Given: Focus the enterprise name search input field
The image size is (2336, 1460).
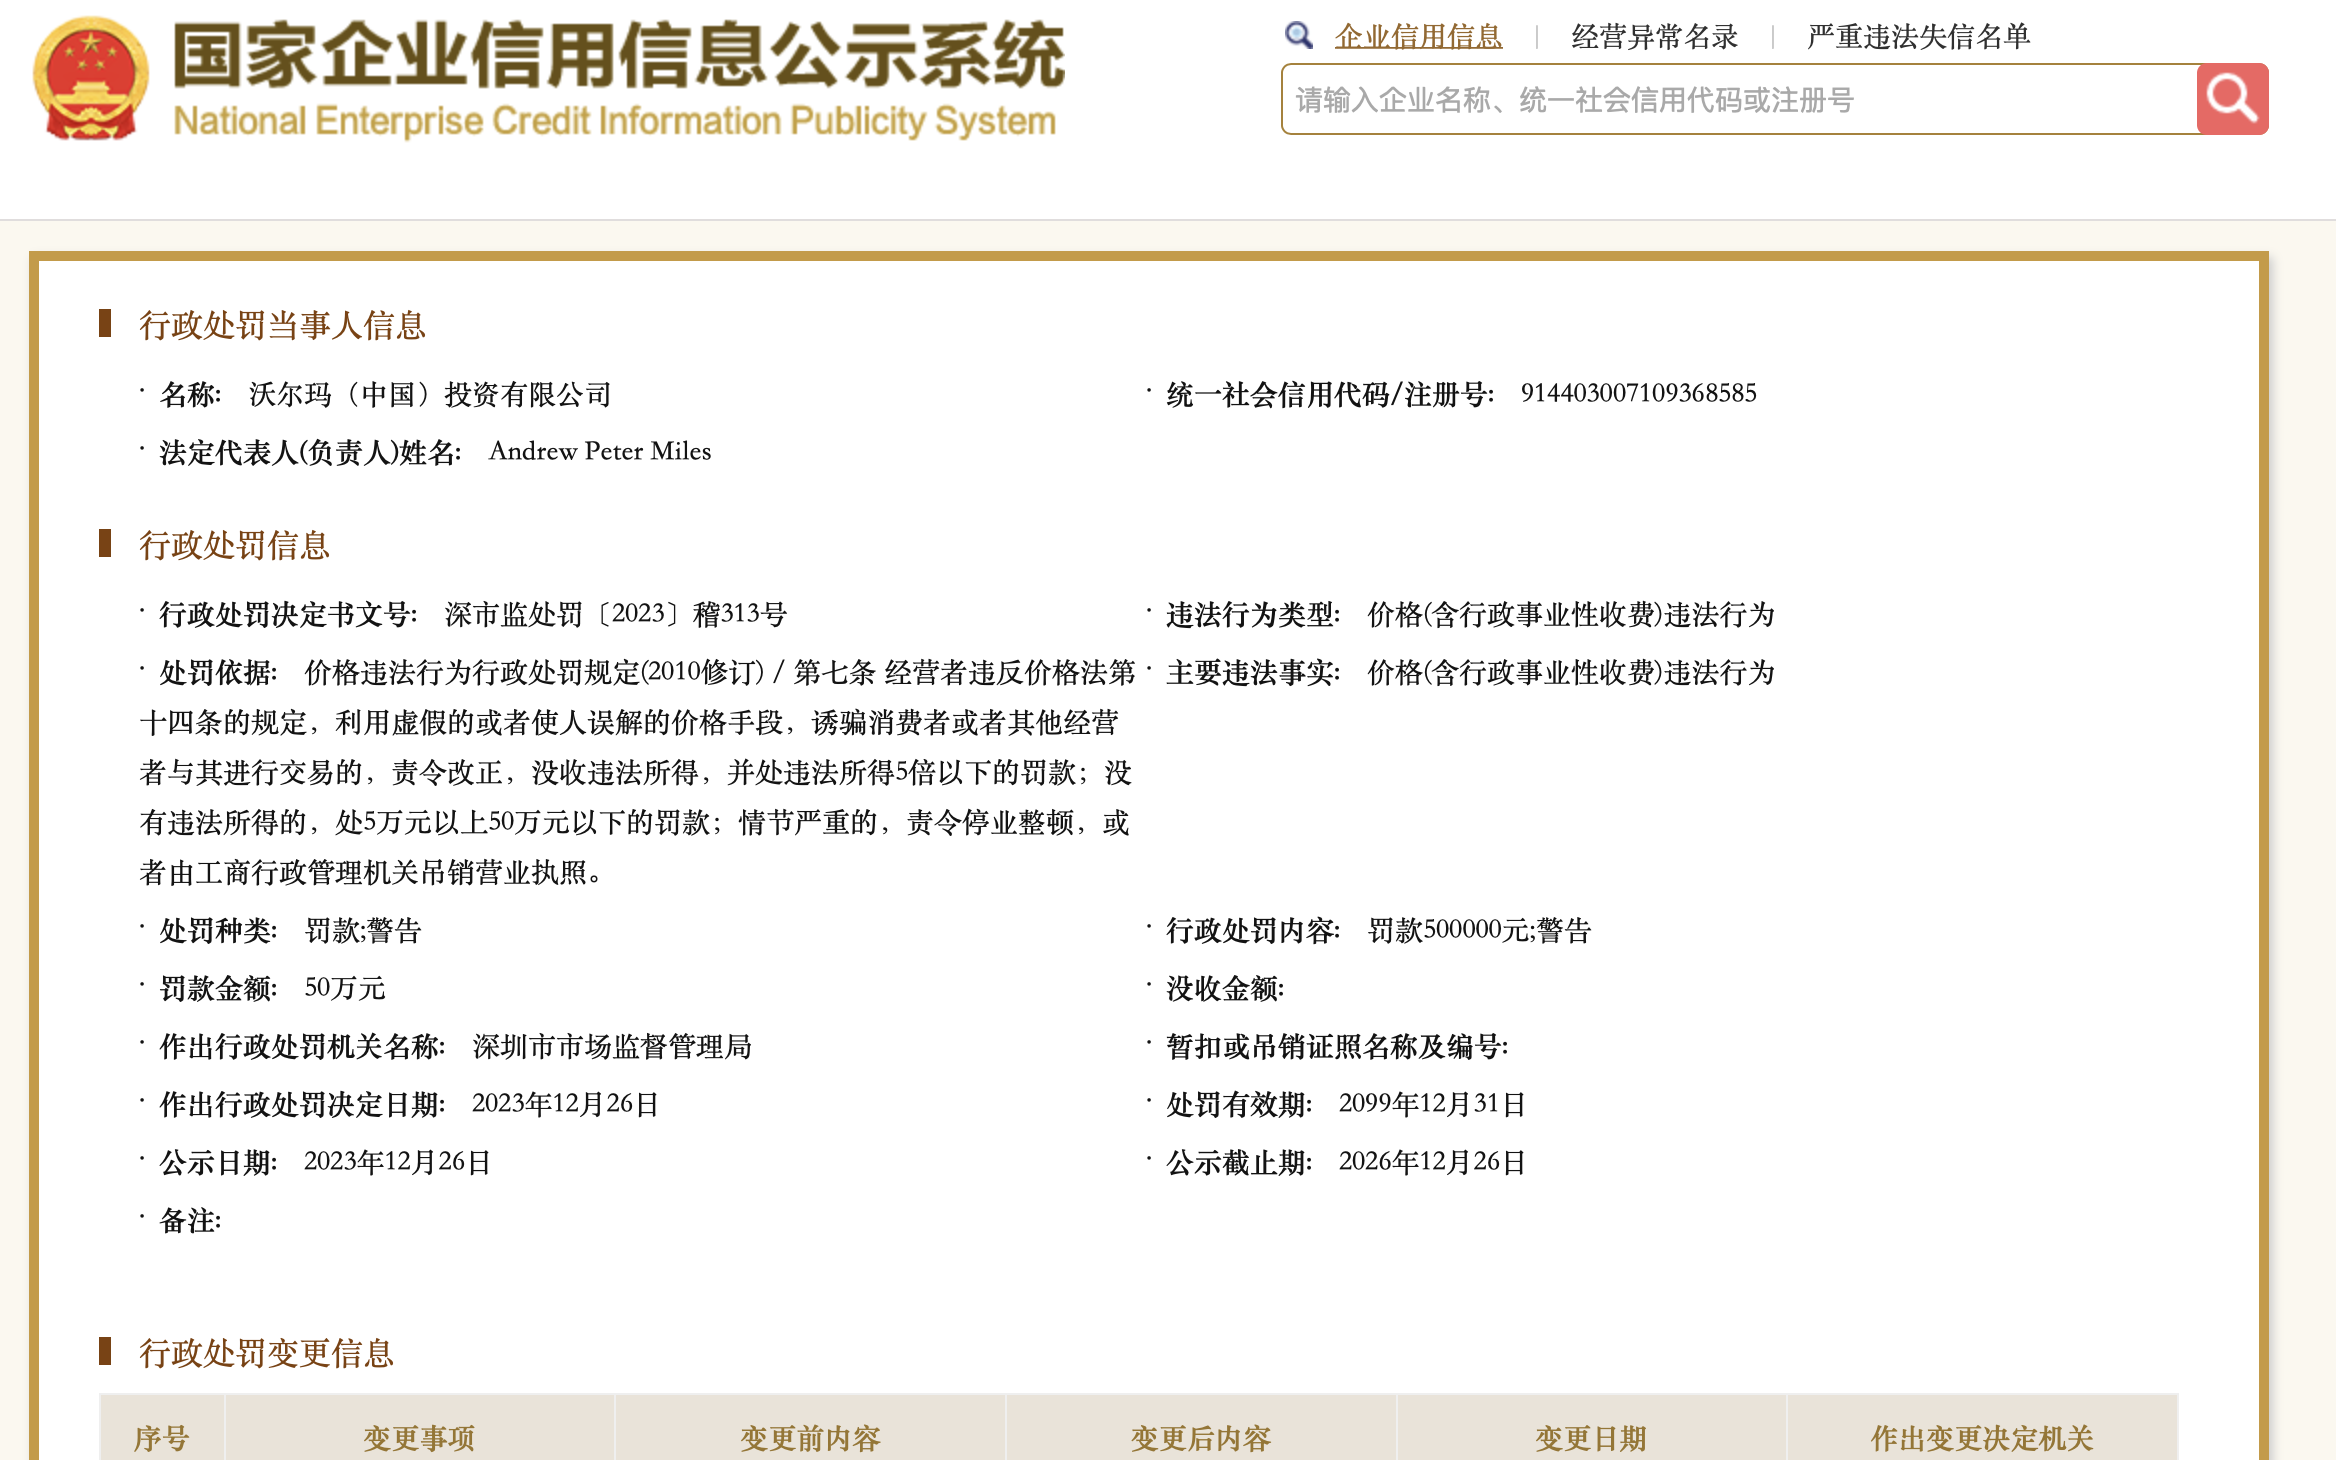Looking at the screenshot, I should point(1739,99).
